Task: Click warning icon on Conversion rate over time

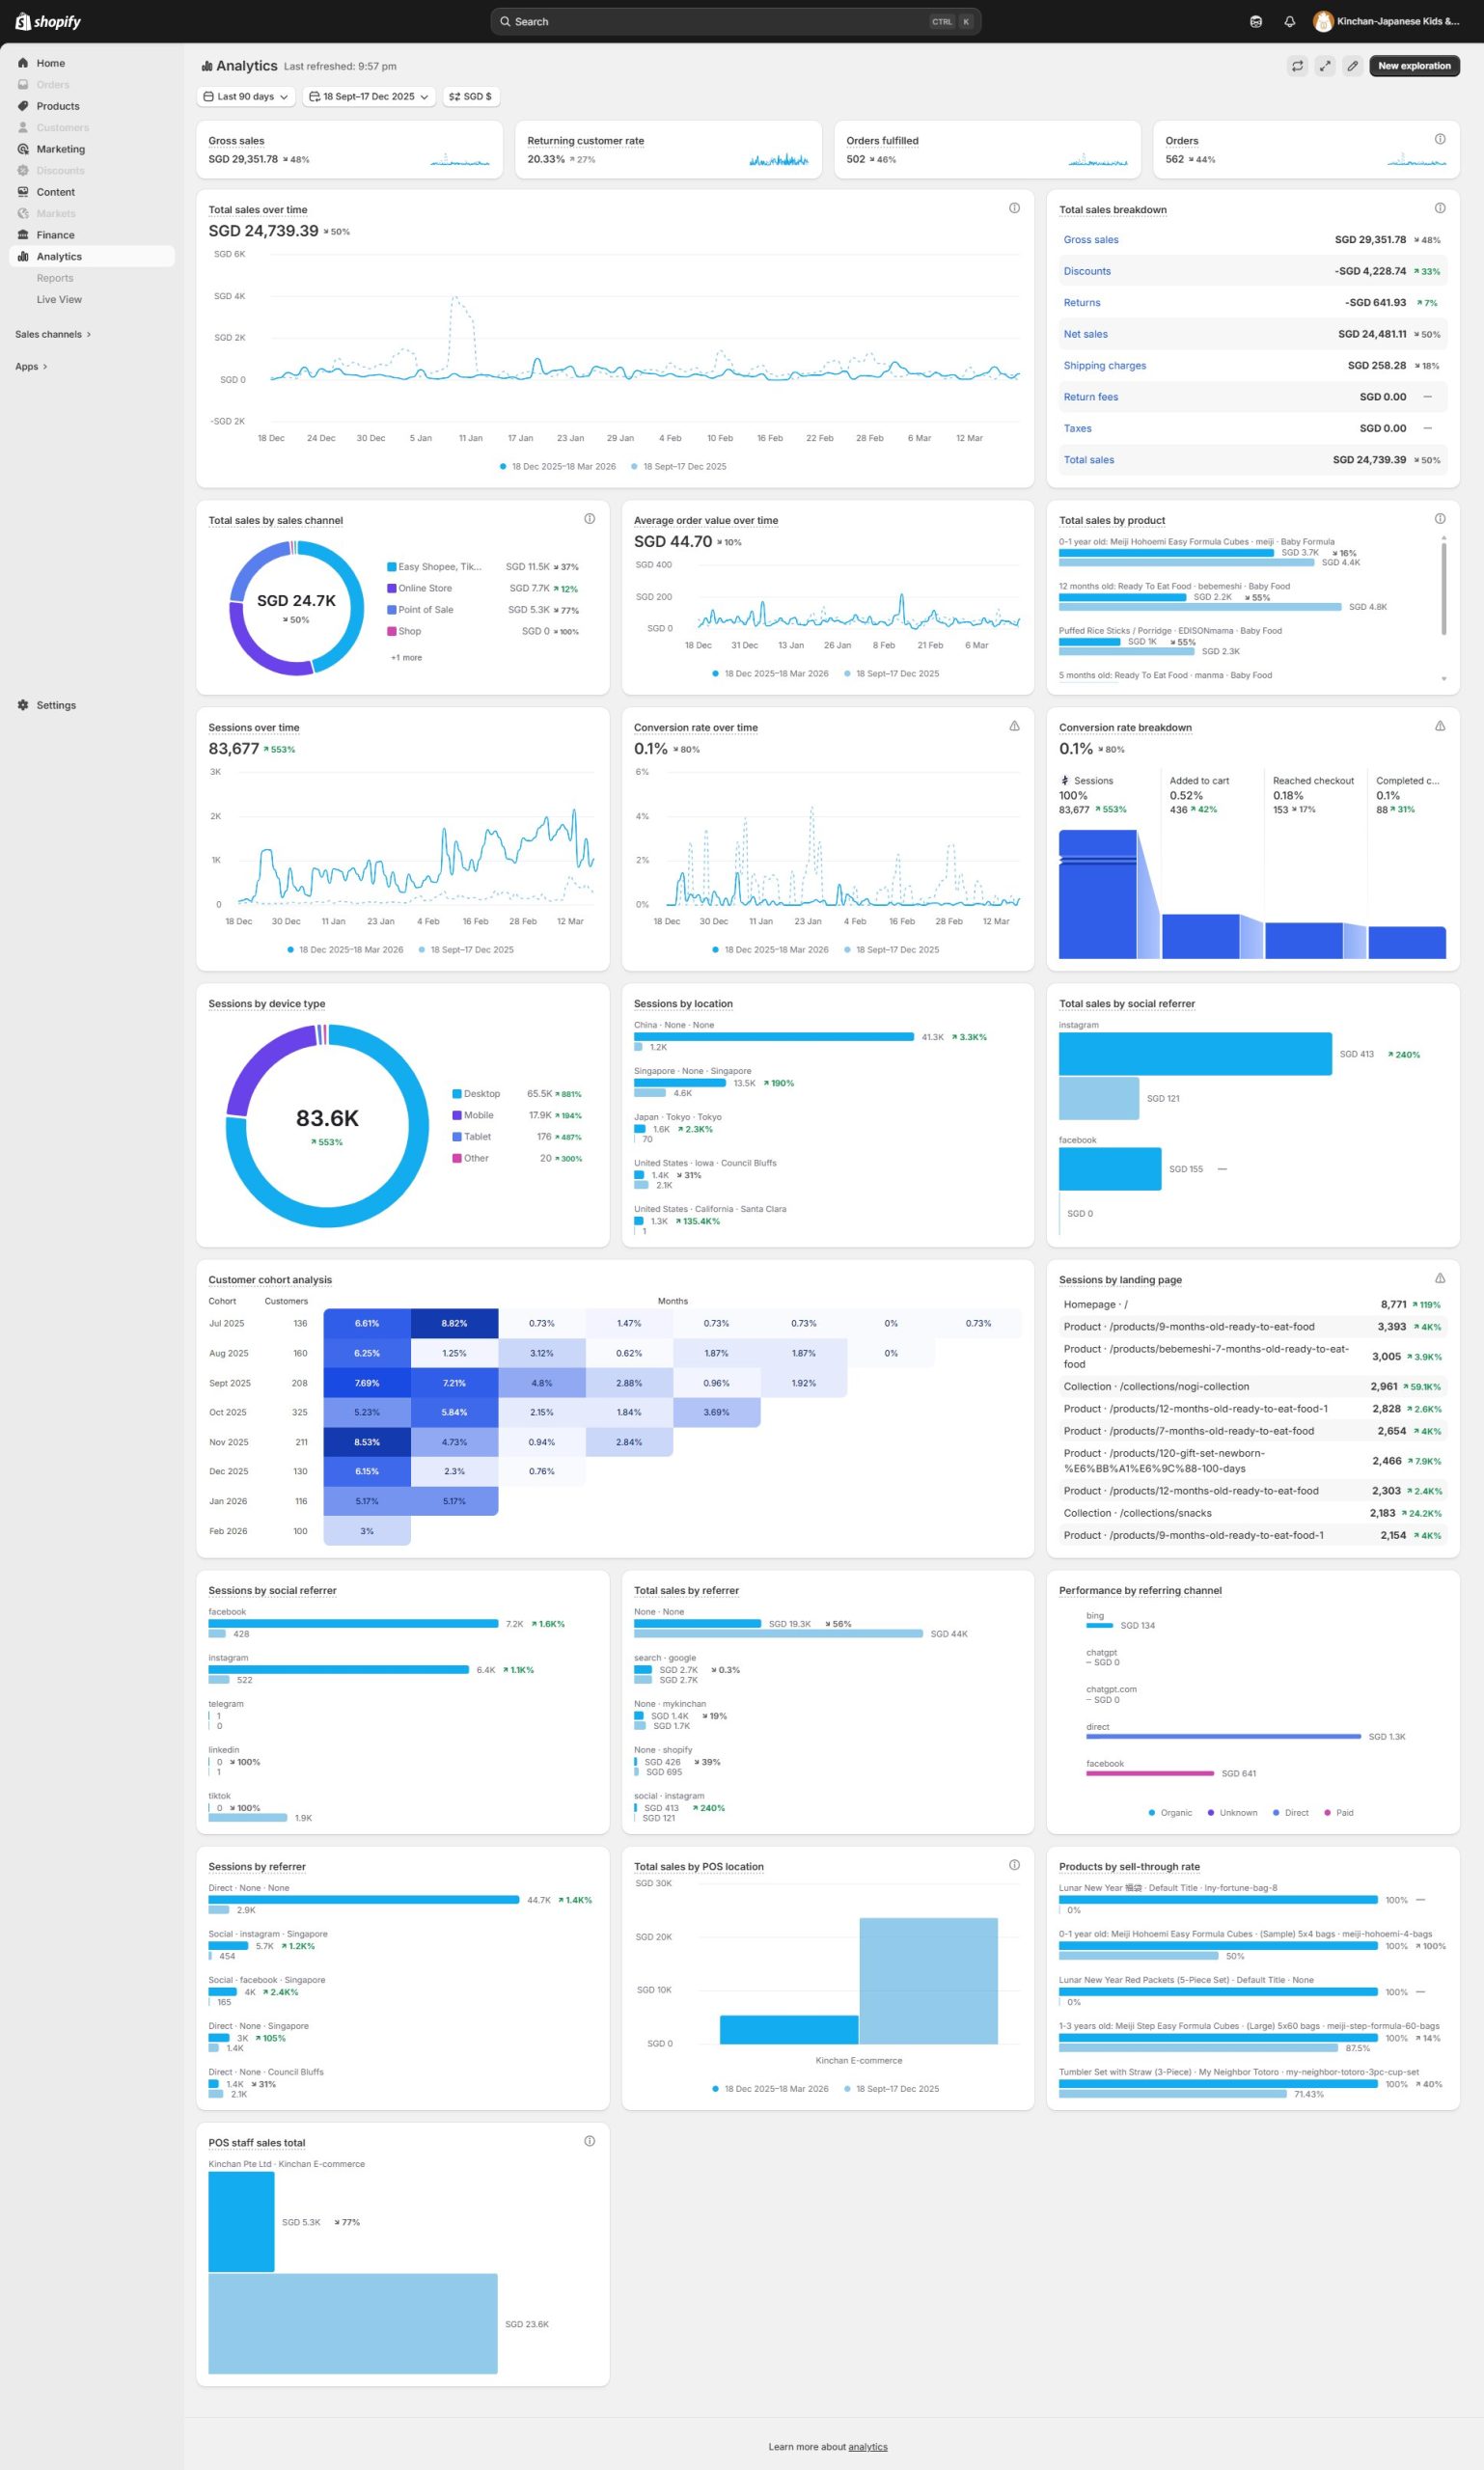Action: point(1014,726)
